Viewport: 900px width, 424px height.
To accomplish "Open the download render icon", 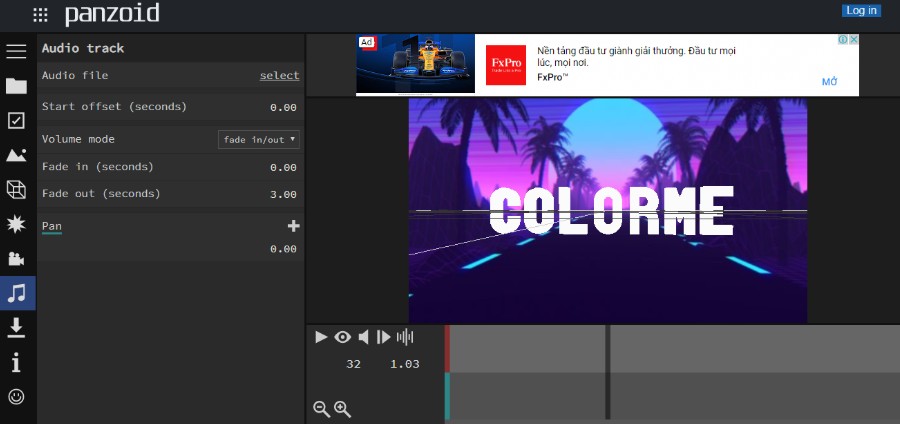I will pyautogui.click(x=16, y=328).
